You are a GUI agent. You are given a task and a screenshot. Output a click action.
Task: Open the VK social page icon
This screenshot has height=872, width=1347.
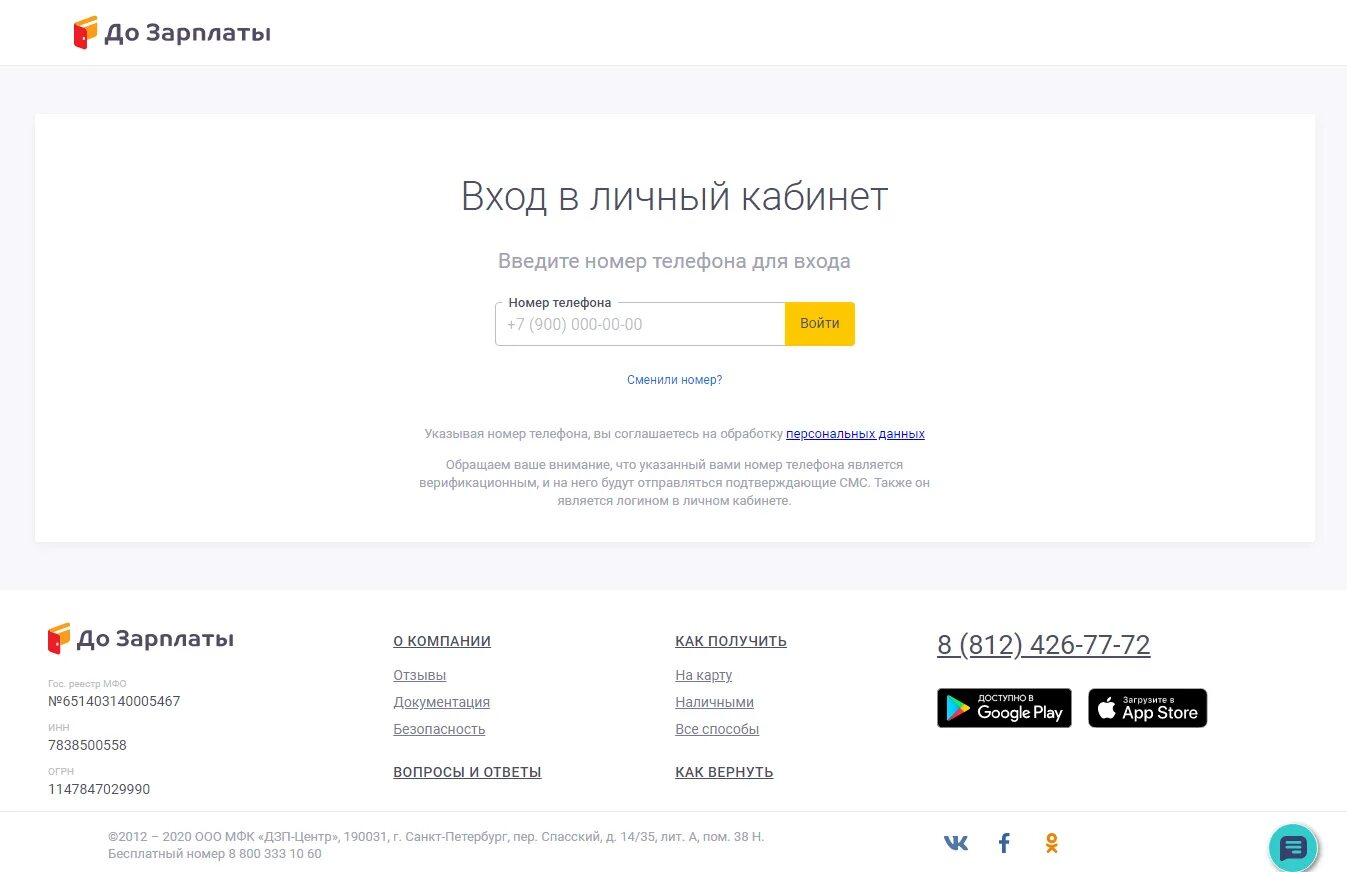[x=956, y=843]
